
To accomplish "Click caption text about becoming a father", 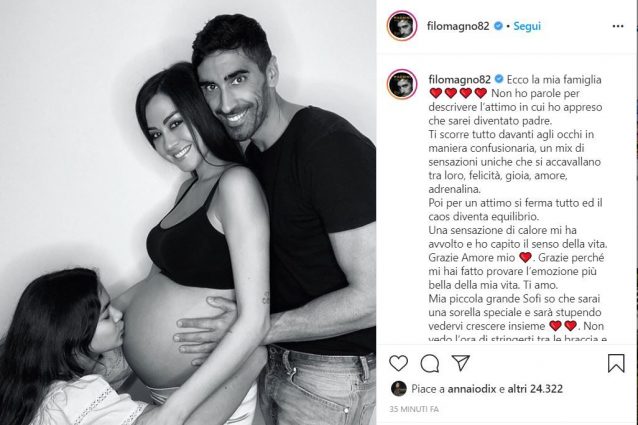I will click(514, 107).
